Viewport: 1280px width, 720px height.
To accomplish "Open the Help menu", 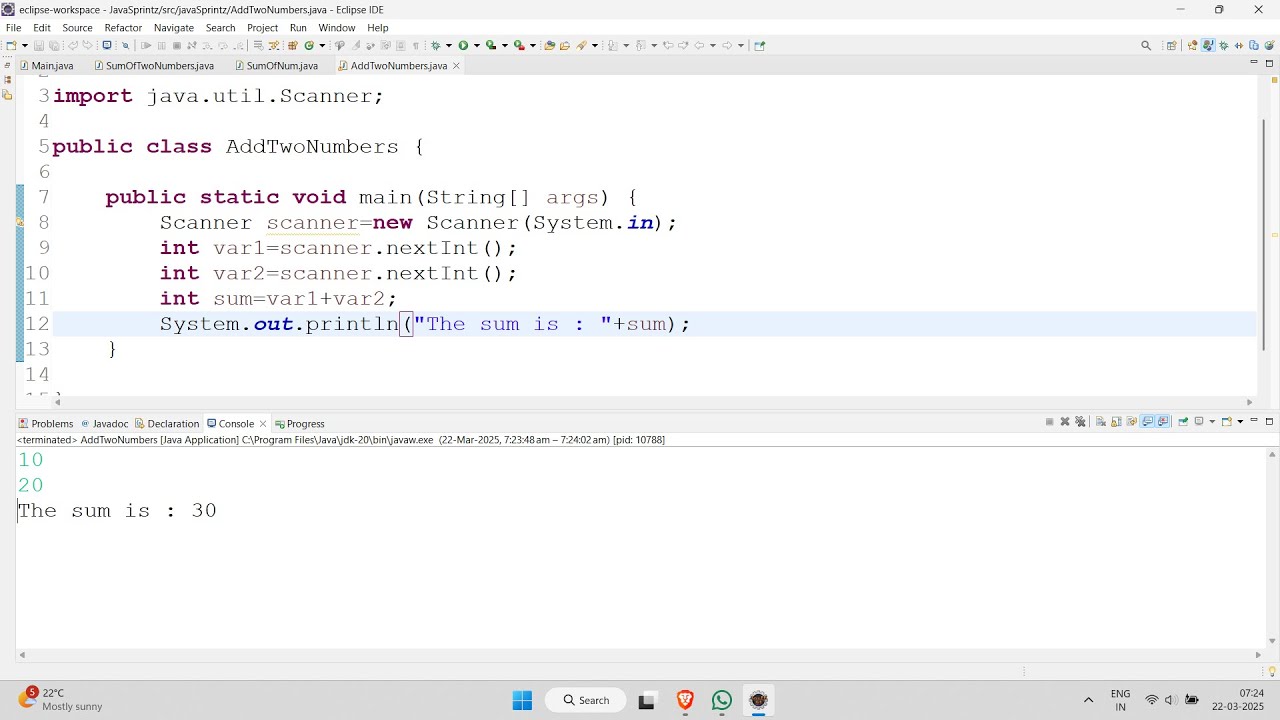I will [x=378, y=28].
